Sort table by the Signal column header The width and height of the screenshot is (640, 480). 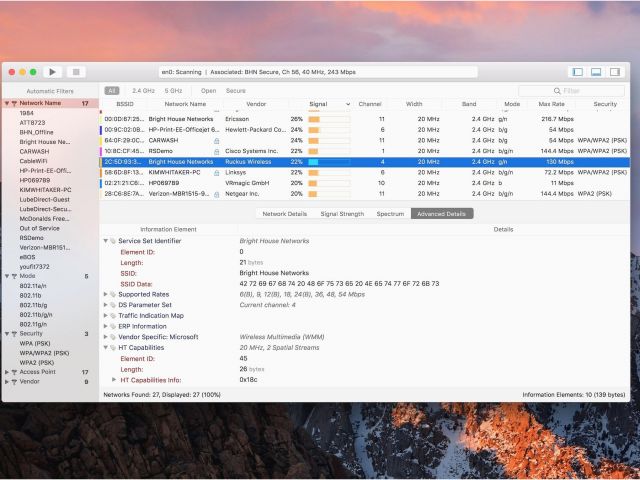click(318, 104)
